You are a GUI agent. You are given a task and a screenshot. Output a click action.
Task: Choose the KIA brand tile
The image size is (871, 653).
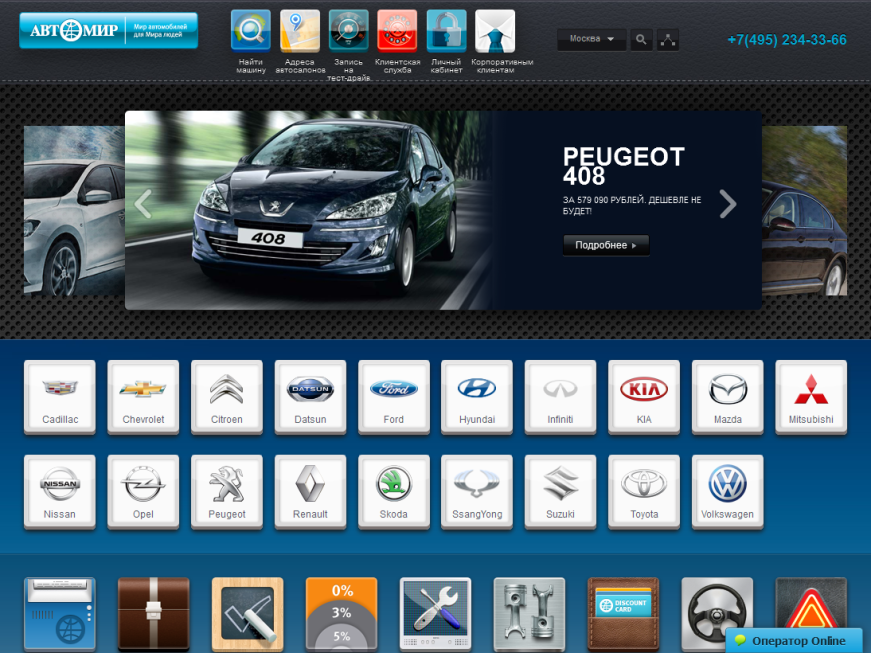644,396
